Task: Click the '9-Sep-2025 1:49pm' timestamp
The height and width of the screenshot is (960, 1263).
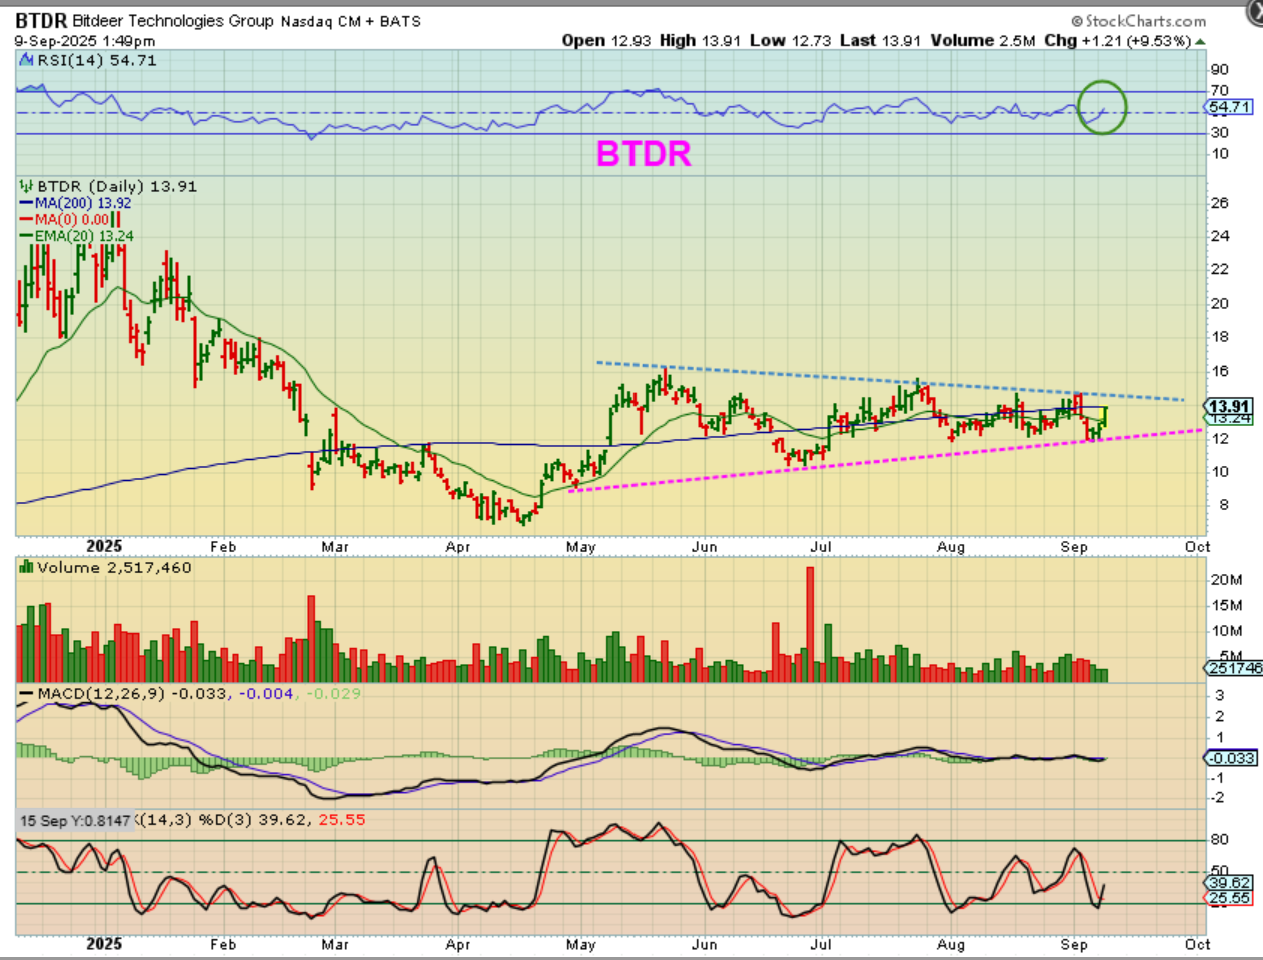Action: pyautogui.click(x=85, y=41)
